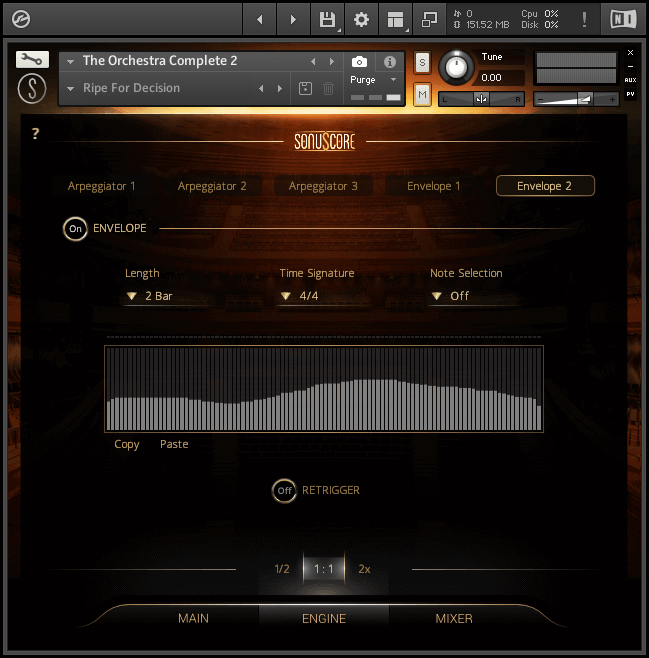649x658 pixels.
Task: Open the workspace layout icon
Action: (395, 19)
